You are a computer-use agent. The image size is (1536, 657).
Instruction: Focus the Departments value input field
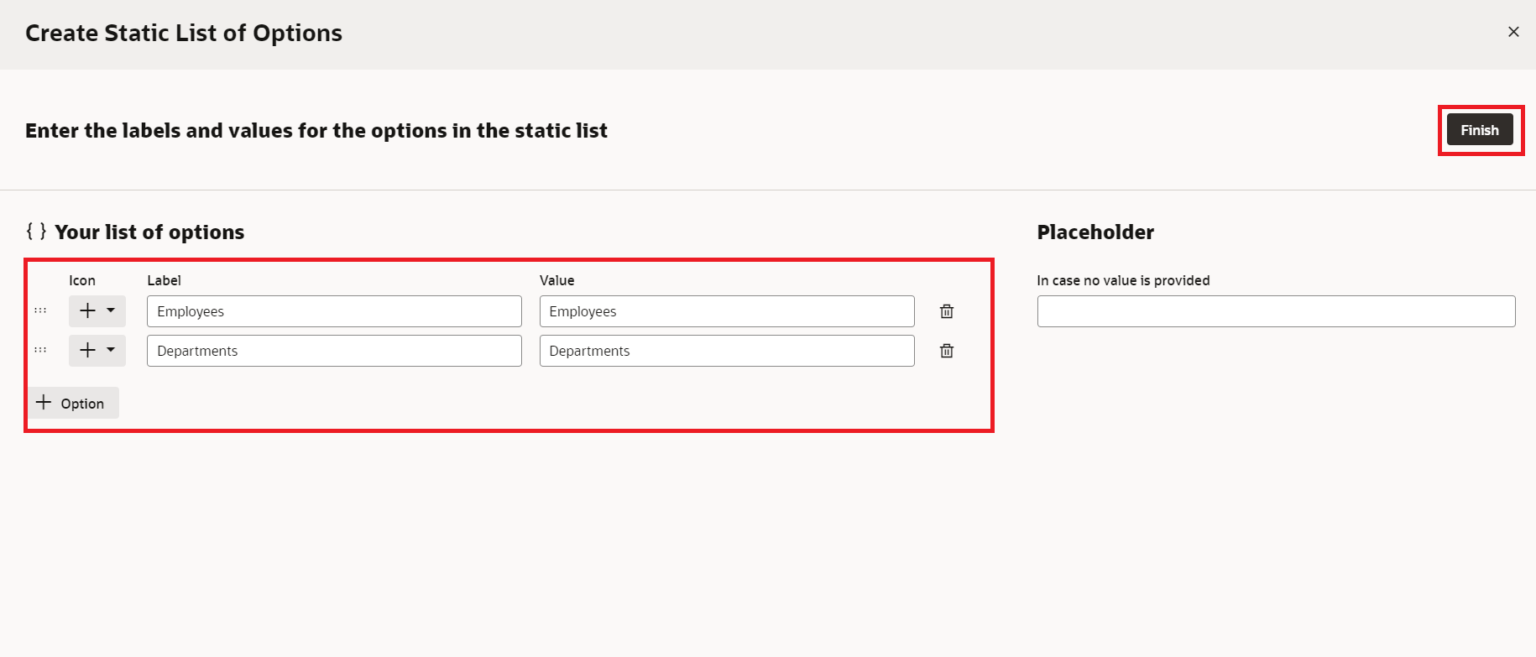click(x=726, y=351)
